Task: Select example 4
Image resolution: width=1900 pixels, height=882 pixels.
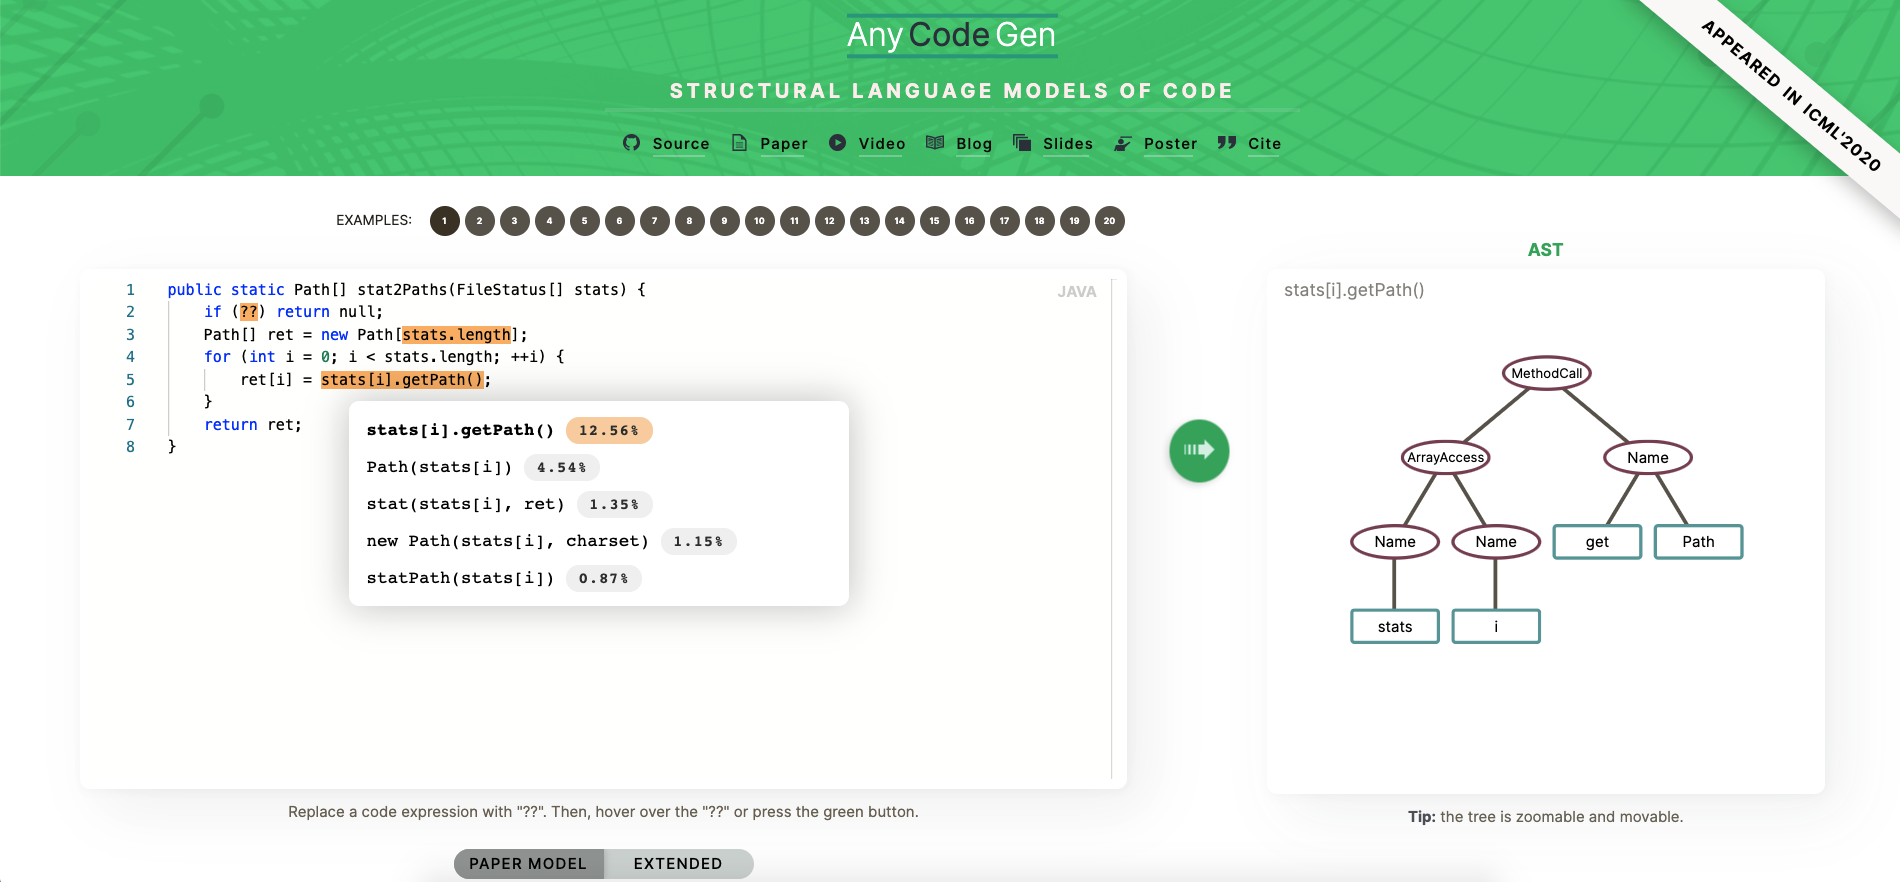Action: pos(550,221)
